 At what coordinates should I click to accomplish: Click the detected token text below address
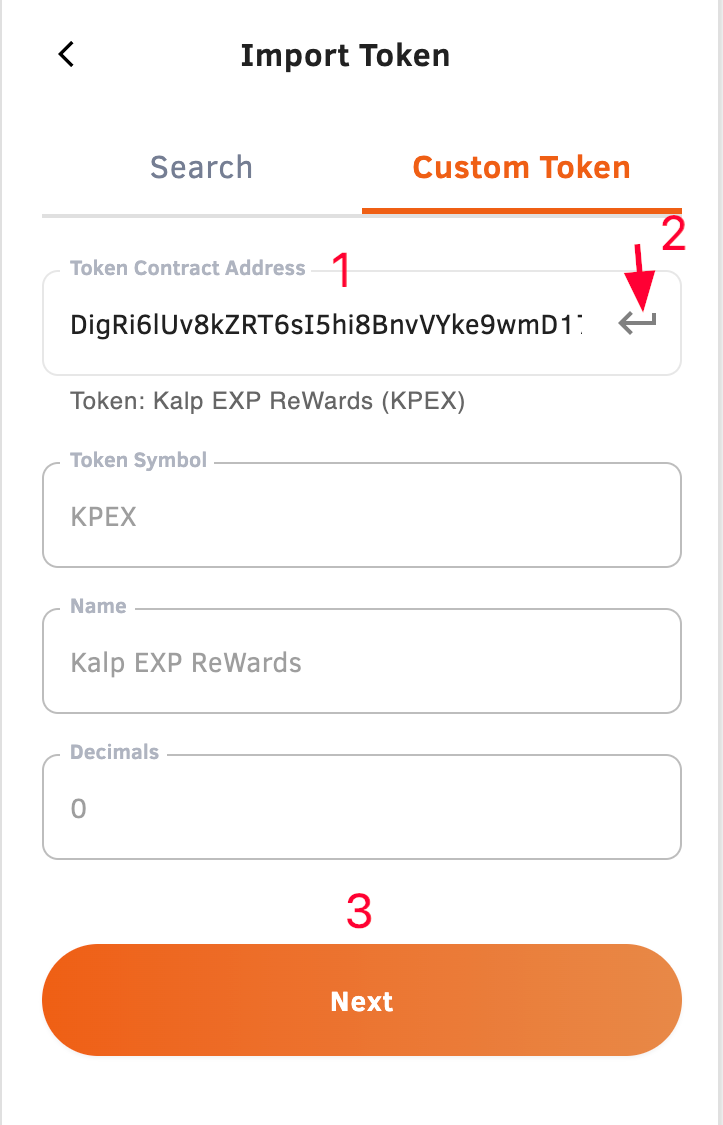pos(268,401)
